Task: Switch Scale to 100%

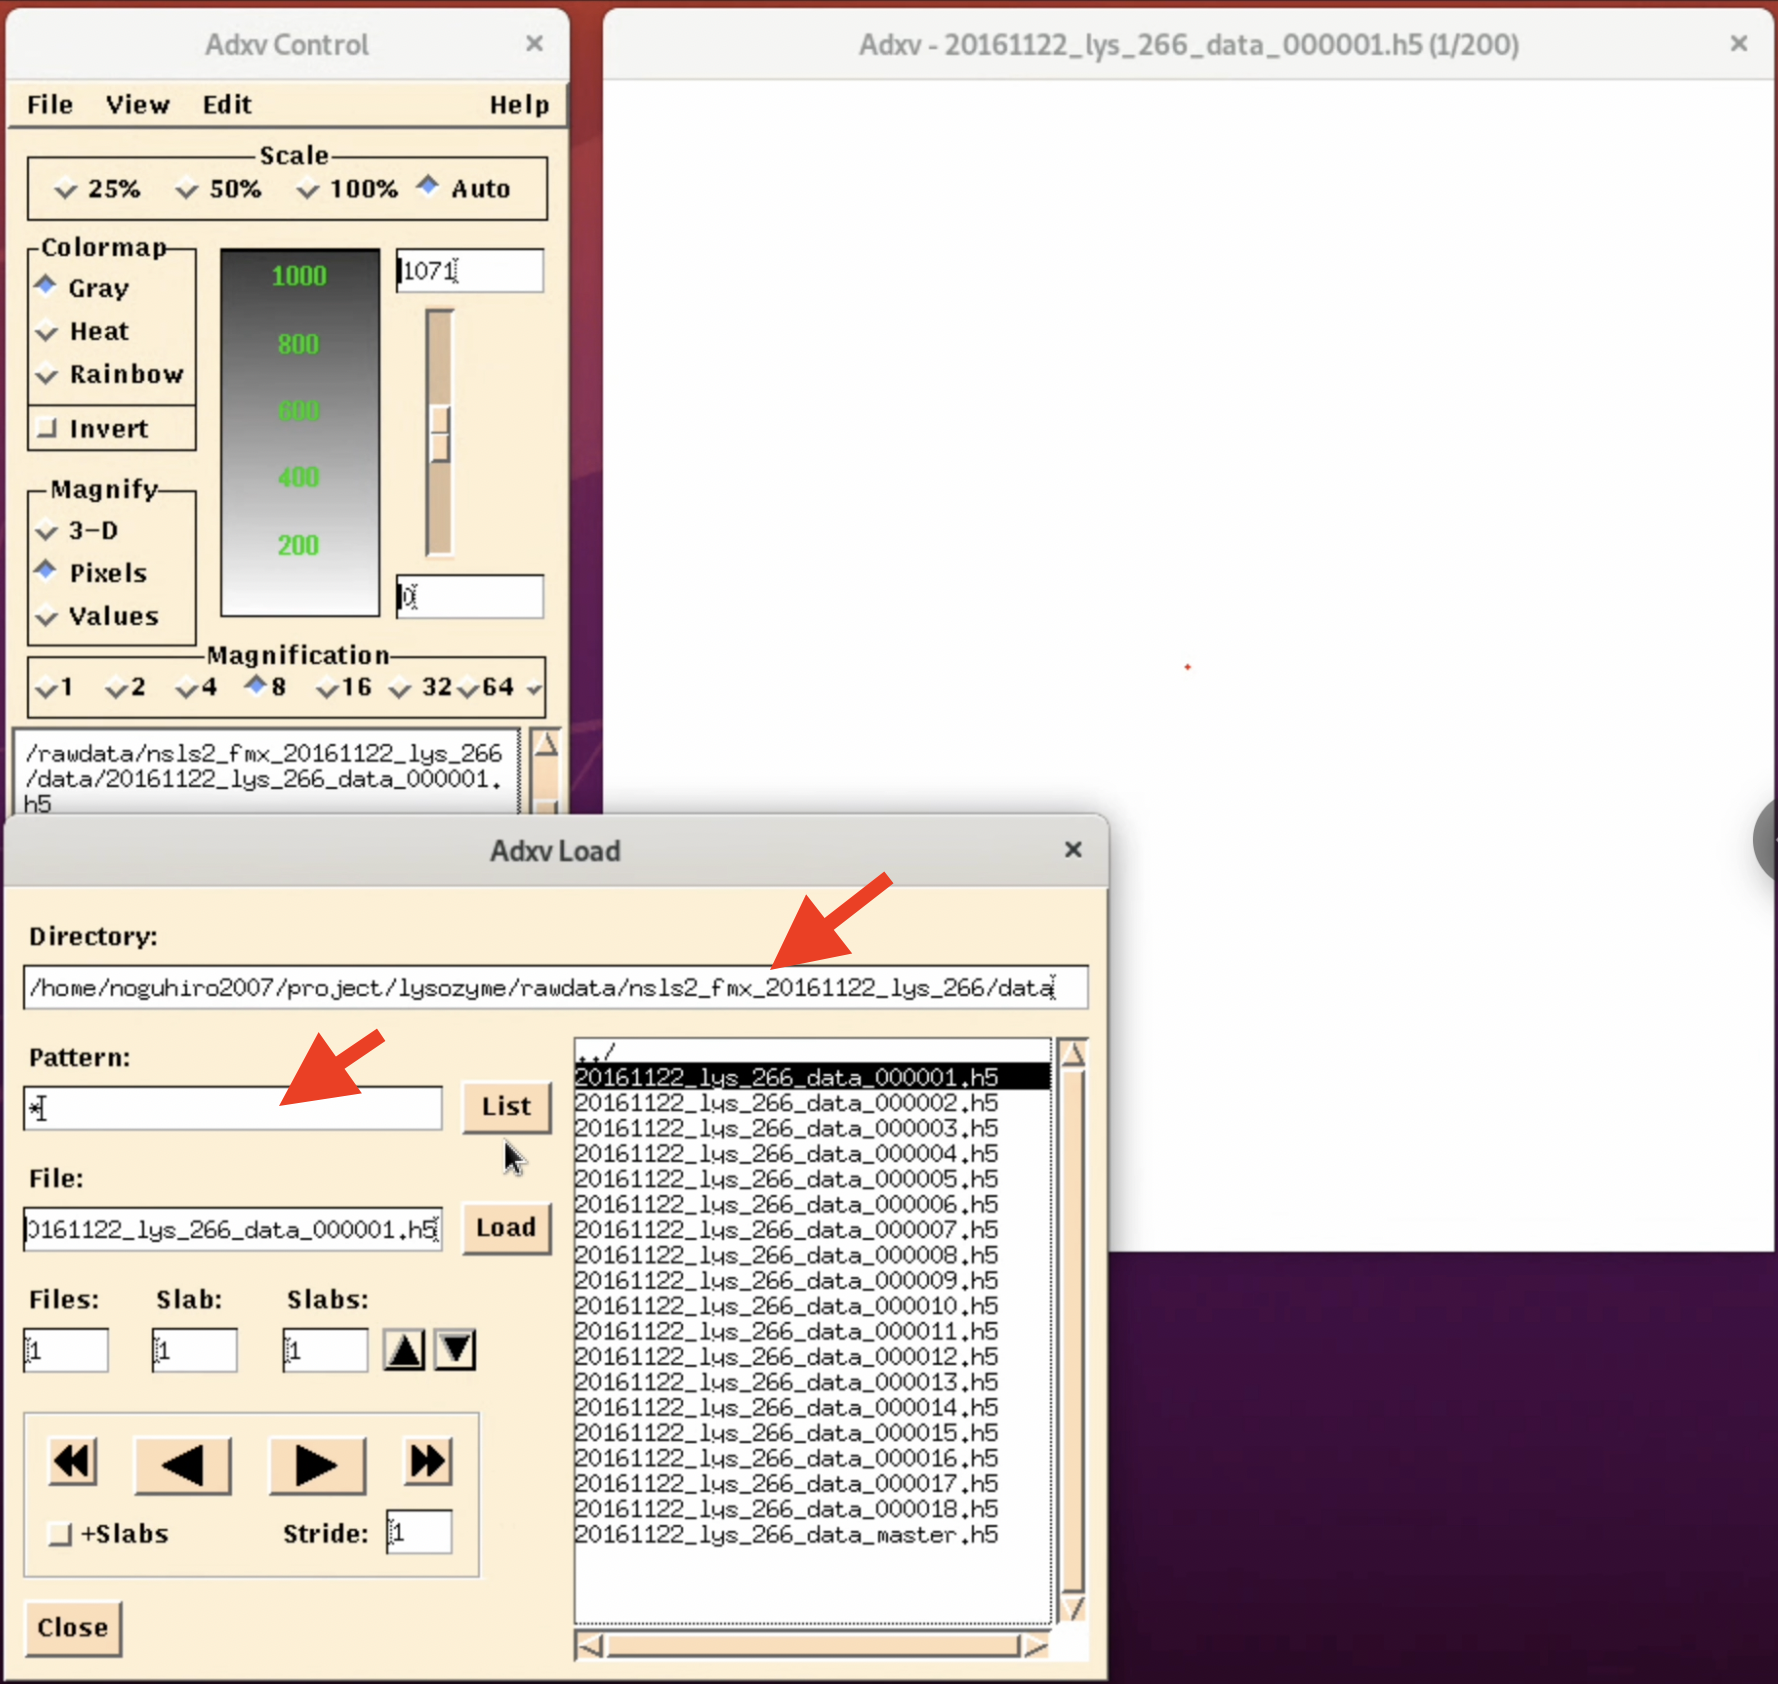Action: coord(307,188)
